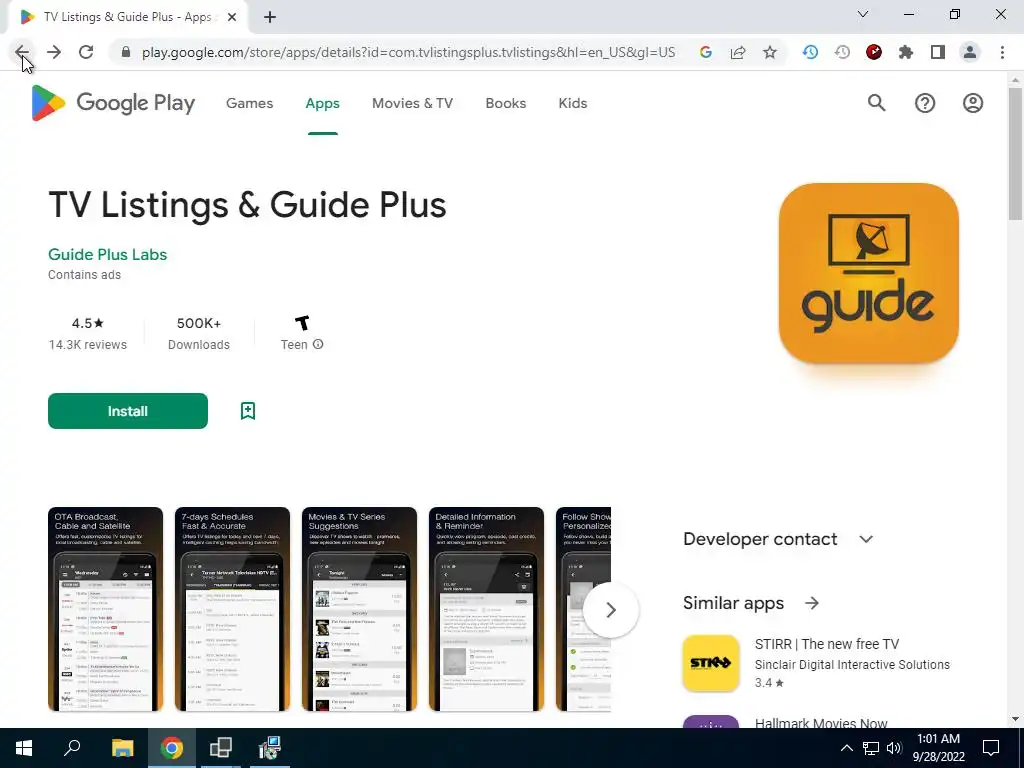This screenshot has height=768, width=1024.
Task: Open OTA Broadcast, Cable and Satellite screenshot
Action: click(x=105, y=609)
